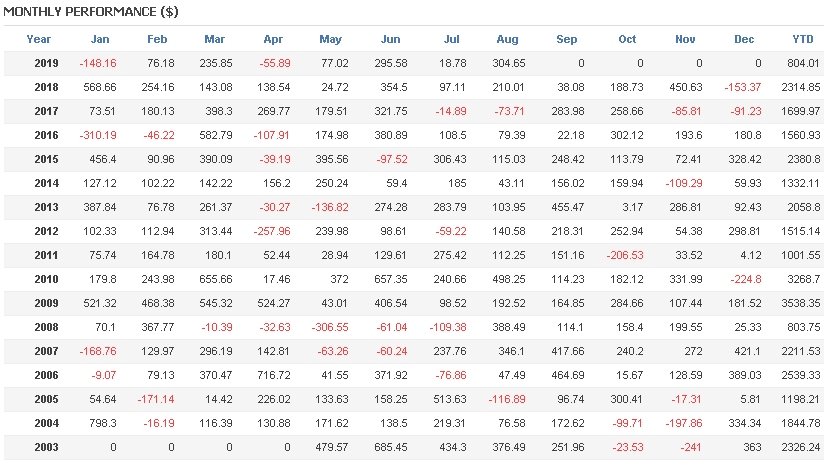The height and width of the screenshot is (460, 825).
Task: Click the 2019 row label
Action: [46, 63]
